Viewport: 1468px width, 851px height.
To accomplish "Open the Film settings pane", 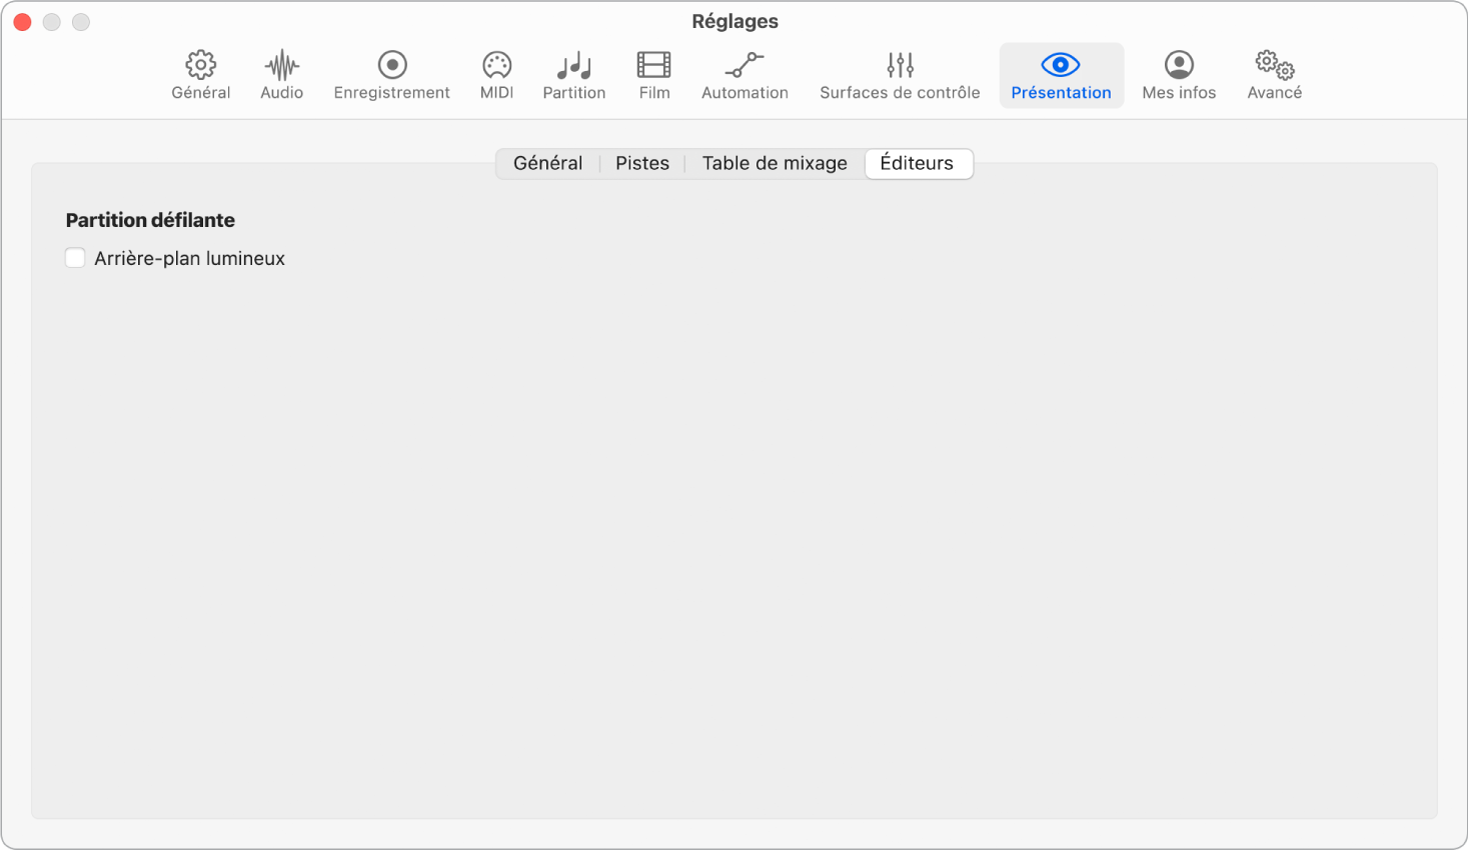I will 654,66.
